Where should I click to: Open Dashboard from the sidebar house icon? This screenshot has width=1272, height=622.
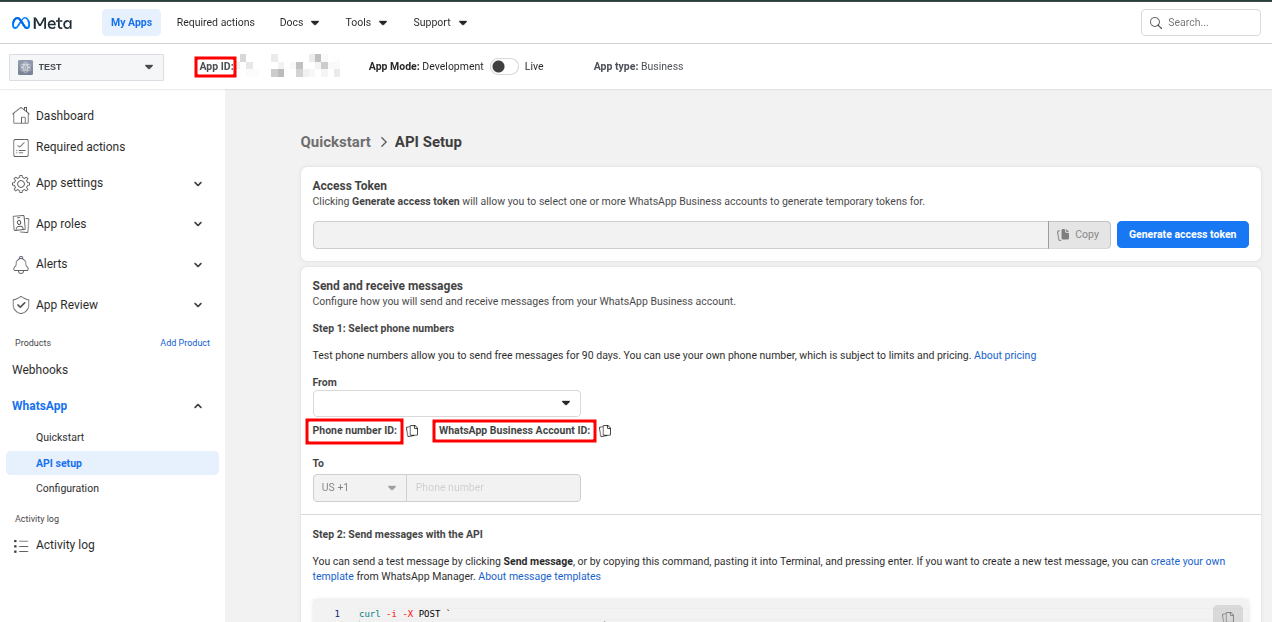pos(21,116)
